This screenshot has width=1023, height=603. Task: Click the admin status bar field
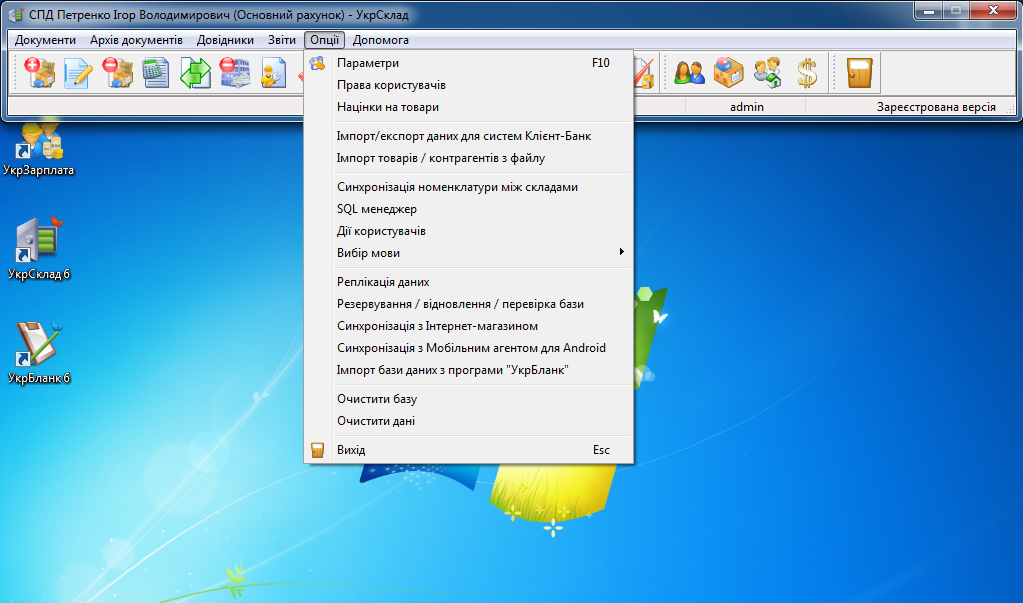pyautogui.click(x=746, y=107)
